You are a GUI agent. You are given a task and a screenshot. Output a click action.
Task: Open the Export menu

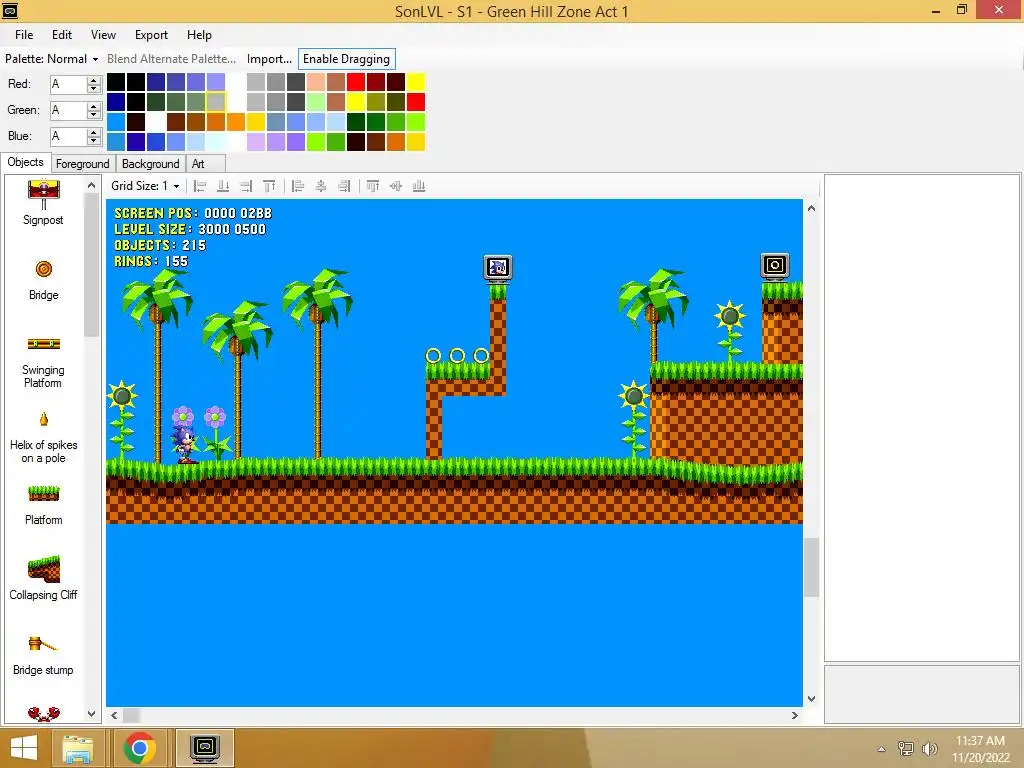[151, 35]
